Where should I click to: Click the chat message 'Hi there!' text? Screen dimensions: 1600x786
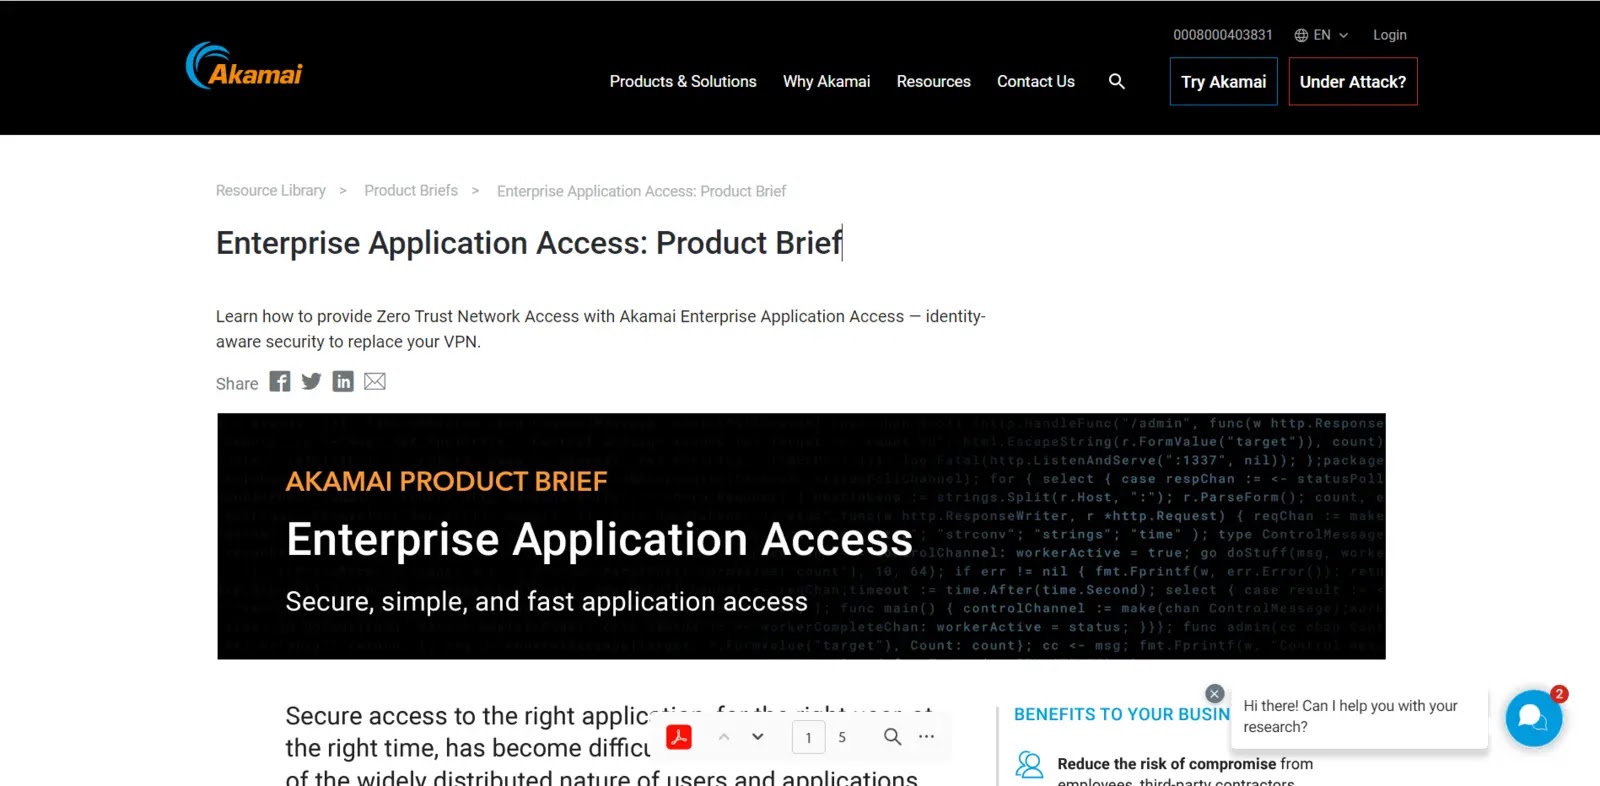[1350, 716]
